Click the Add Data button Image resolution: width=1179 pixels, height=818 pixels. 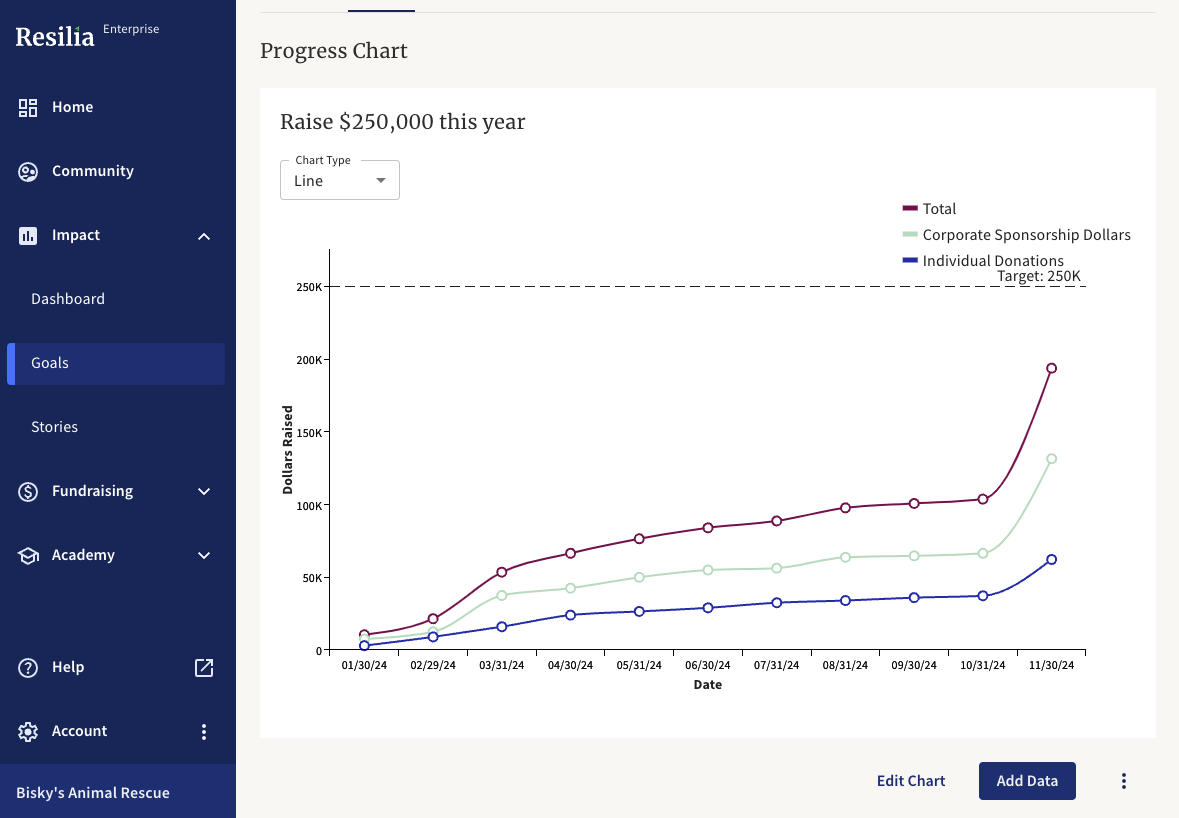pyautogui.click(x=1027, y=780)
